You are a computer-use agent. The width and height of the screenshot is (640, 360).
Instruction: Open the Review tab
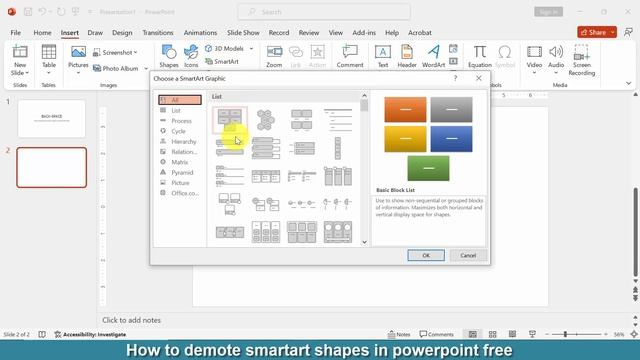309,33
